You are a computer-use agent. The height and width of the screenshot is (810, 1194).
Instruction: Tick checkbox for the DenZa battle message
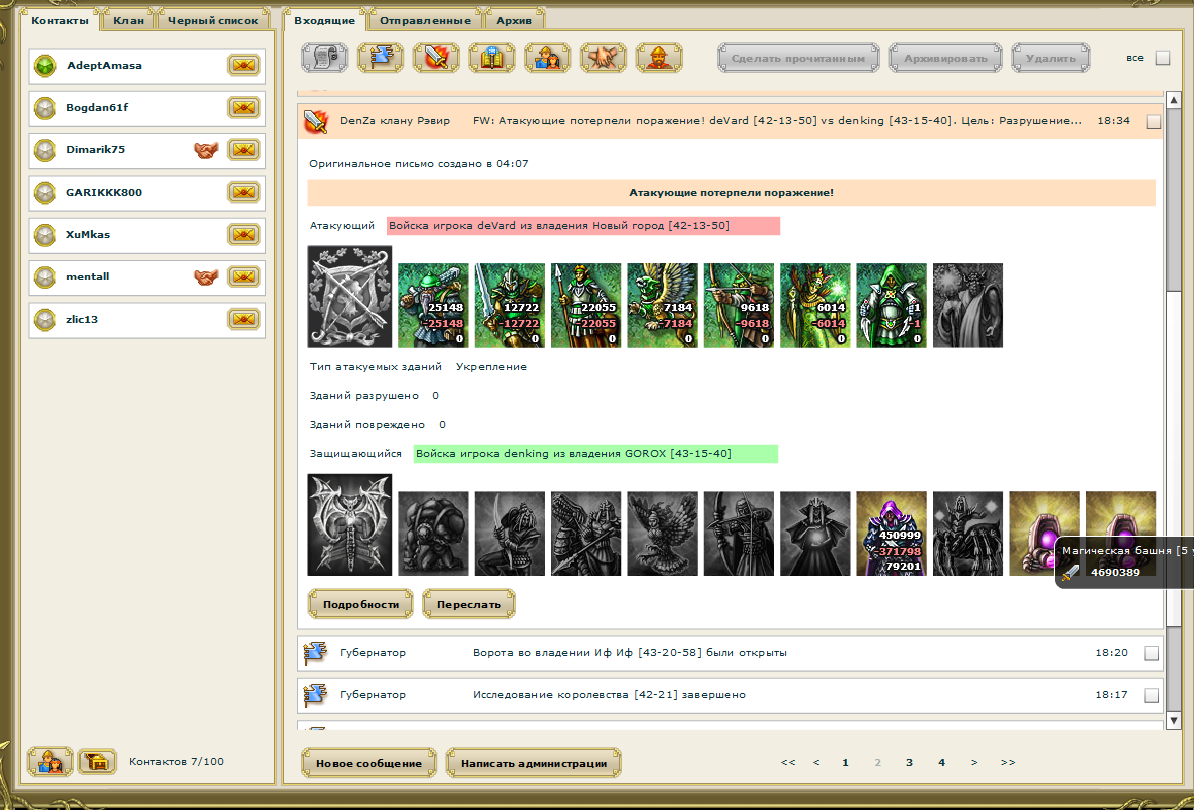point(1154,122)
